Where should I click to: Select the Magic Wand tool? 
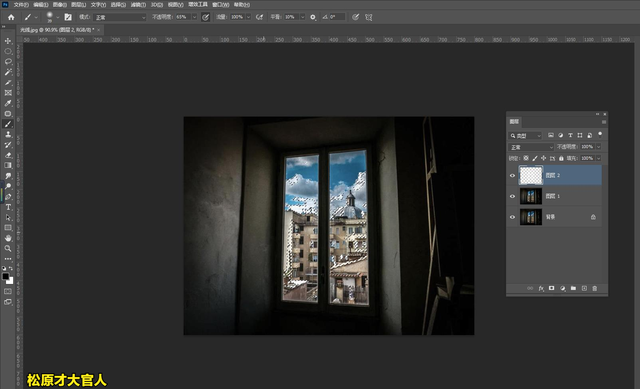[x=8, y=72]
